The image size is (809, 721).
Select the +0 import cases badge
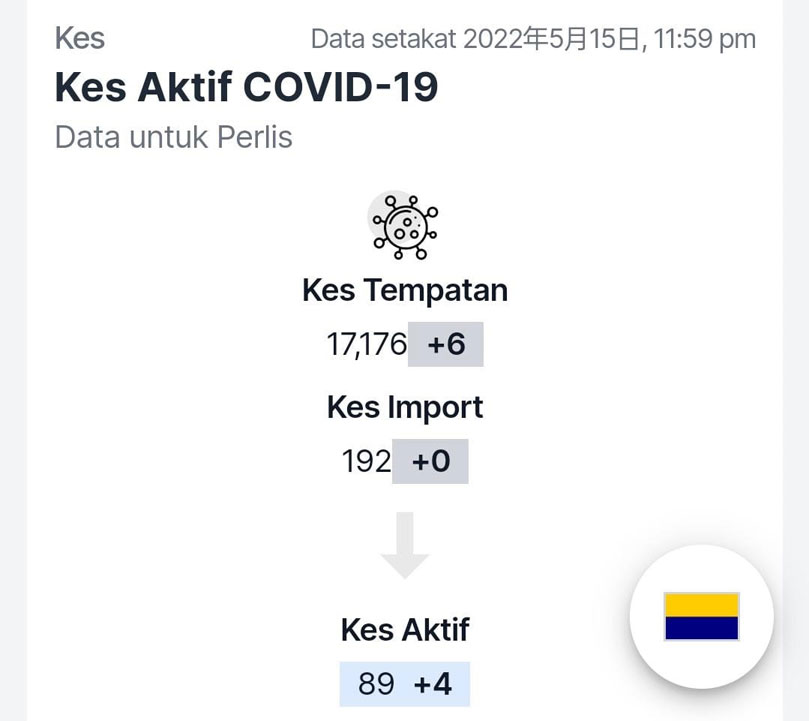(x=430, y=461)
